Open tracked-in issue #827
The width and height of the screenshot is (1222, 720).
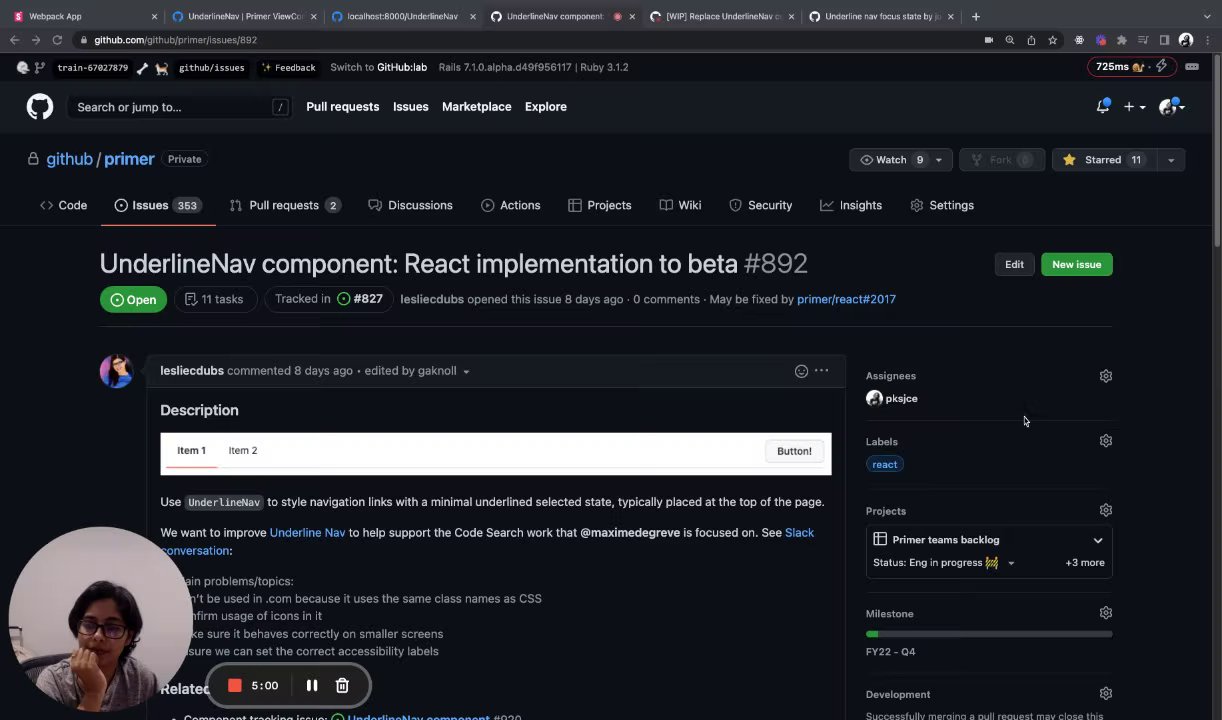pyautogui.click(x=359, y=299)
